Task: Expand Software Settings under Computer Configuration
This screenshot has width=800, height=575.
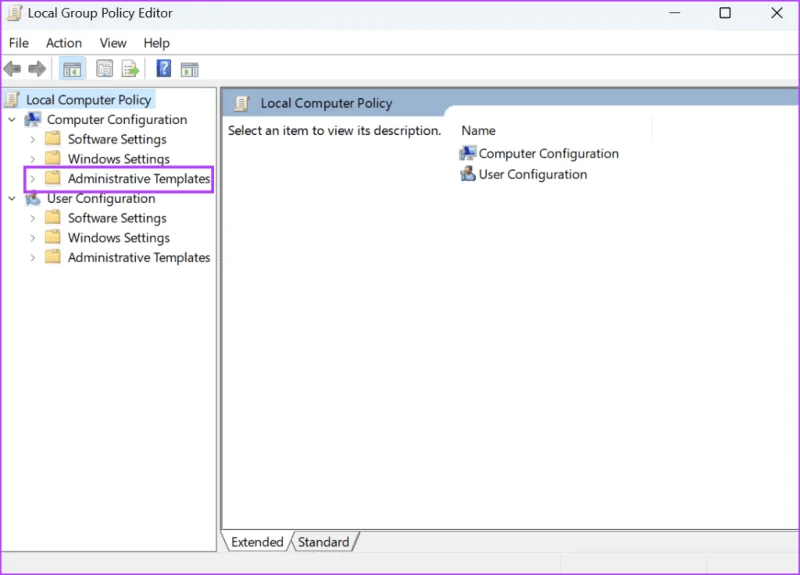Action: [33, 139]
